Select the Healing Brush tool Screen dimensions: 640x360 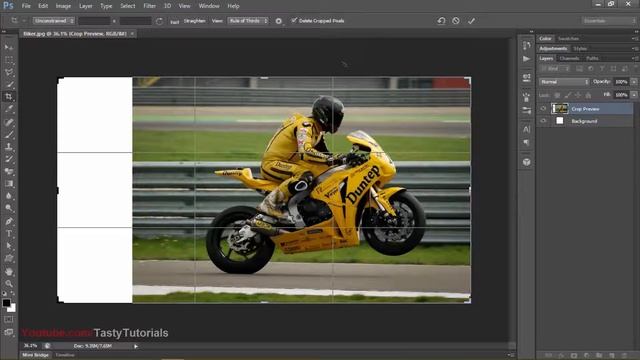click(x=9, y=122)
